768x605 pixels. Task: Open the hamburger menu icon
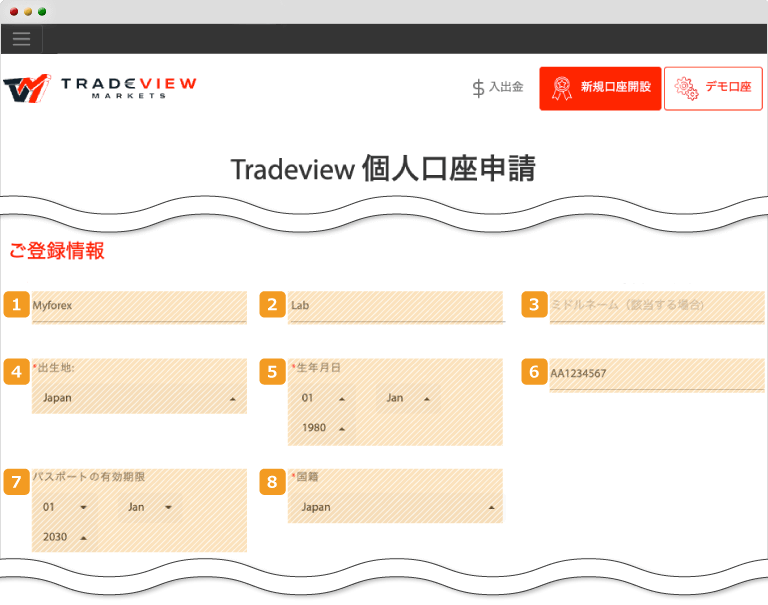tap(21, 39)
